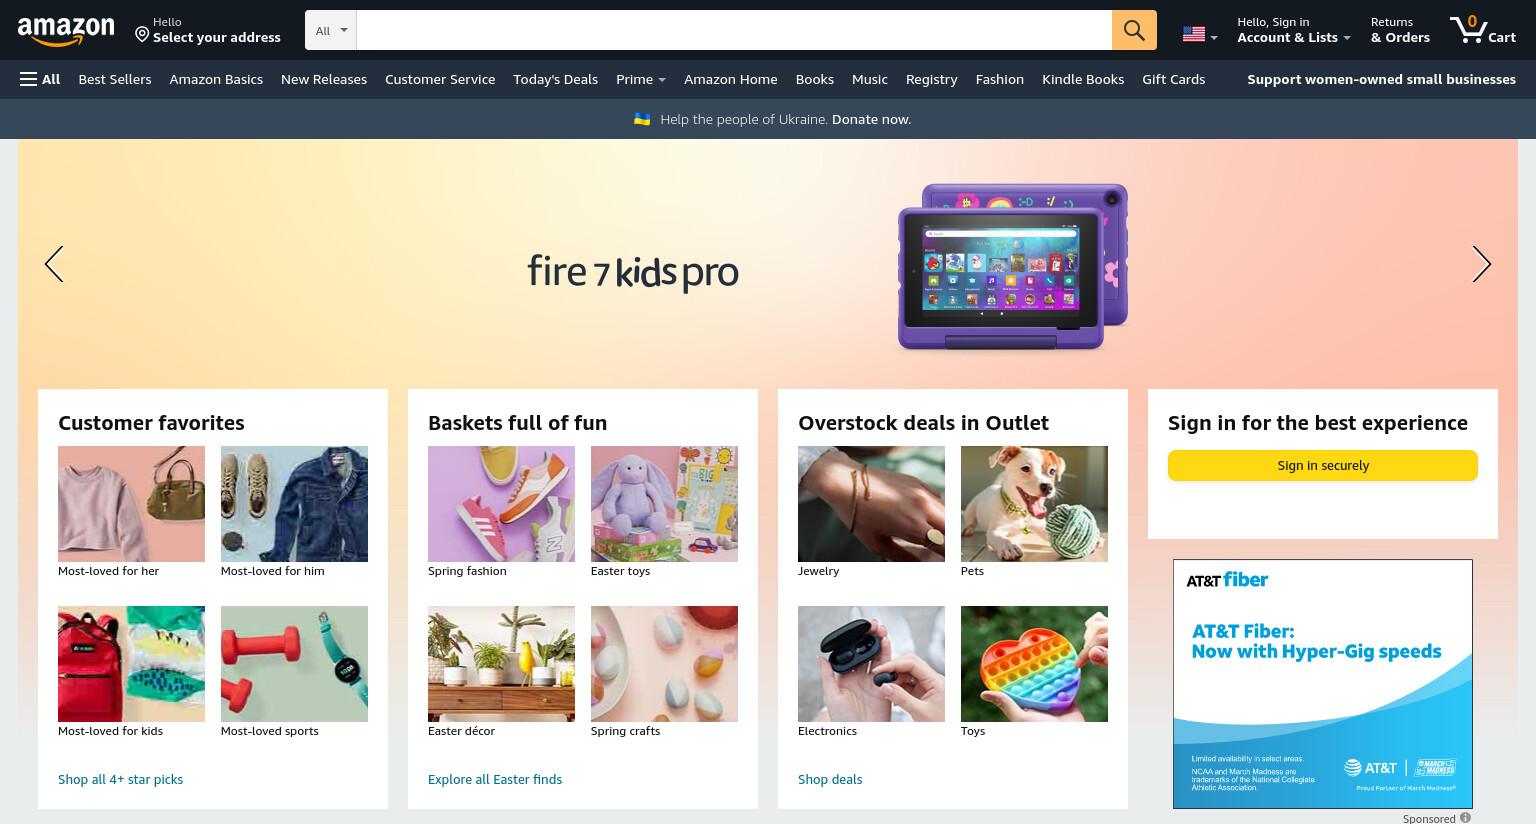The height and width of the screenshot is (824, 1536).
Task: Click the orange search magnifier button
Action: tap(1134, 30)
